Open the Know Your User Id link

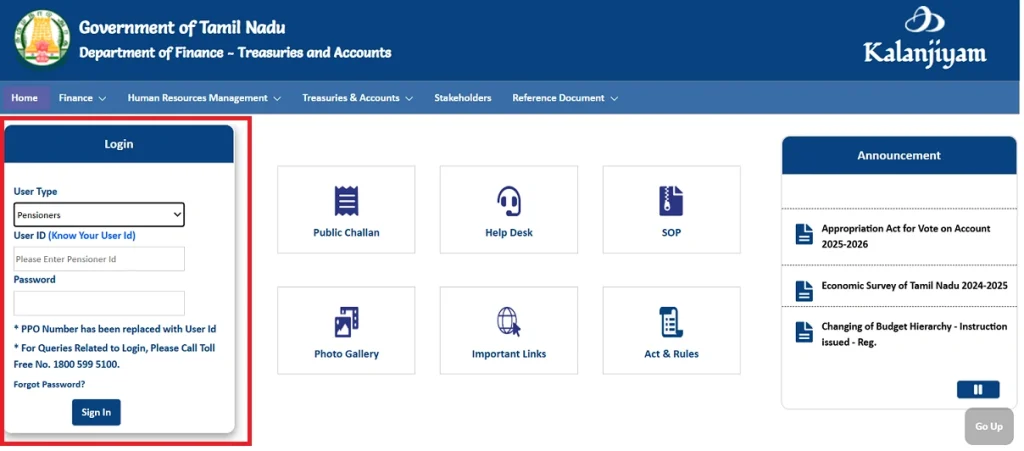[92, 236]
